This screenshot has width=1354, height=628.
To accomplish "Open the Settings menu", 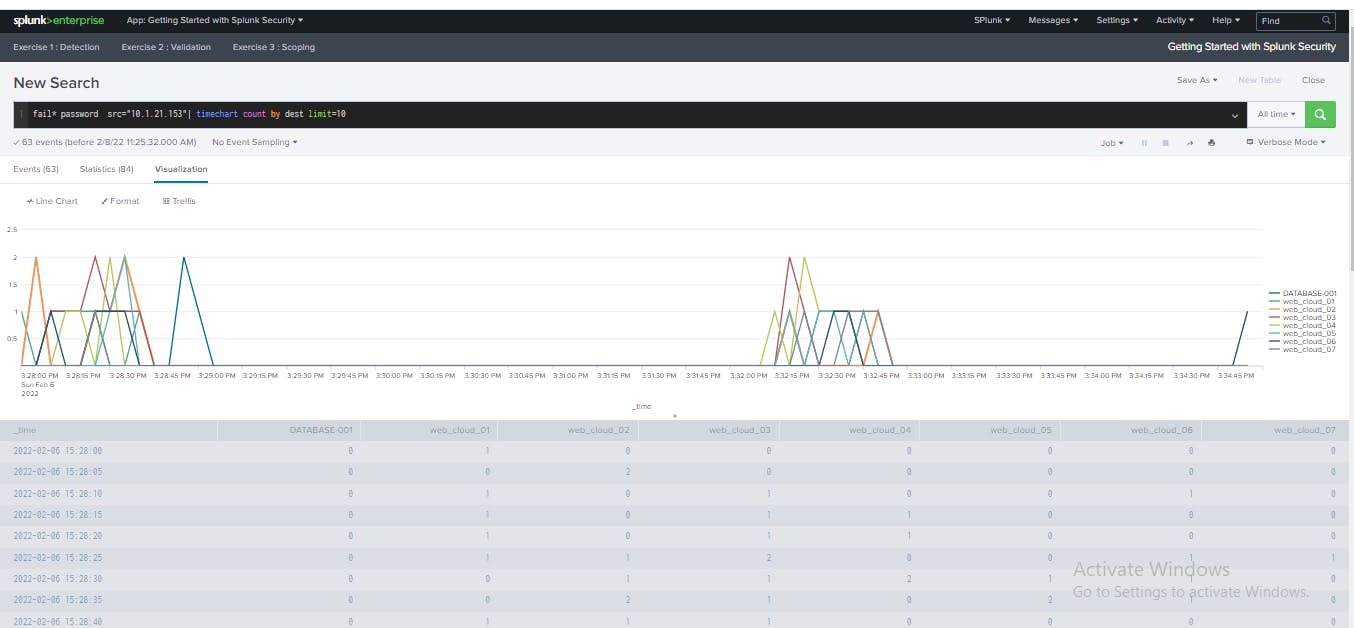I will [x=1116, y=20].
